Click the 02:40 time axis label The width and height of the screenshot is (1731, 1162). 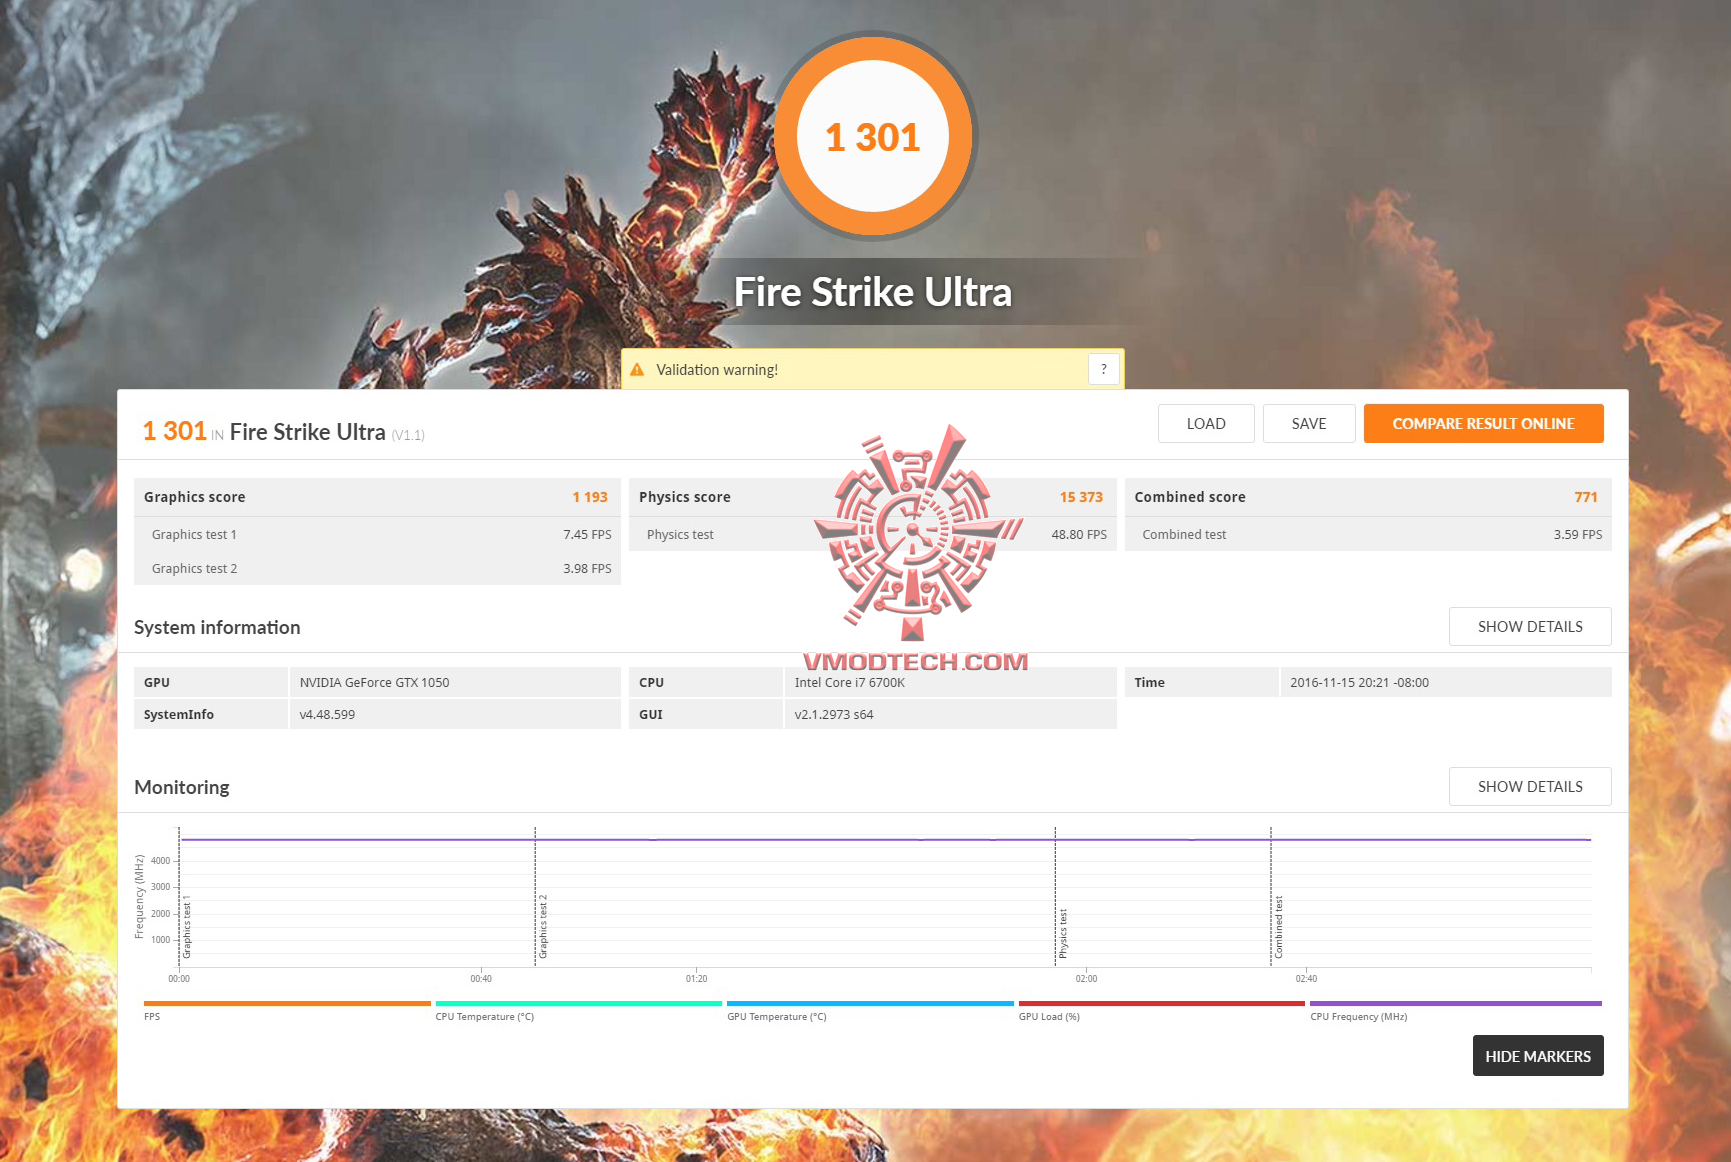(x=1306, y=979)
